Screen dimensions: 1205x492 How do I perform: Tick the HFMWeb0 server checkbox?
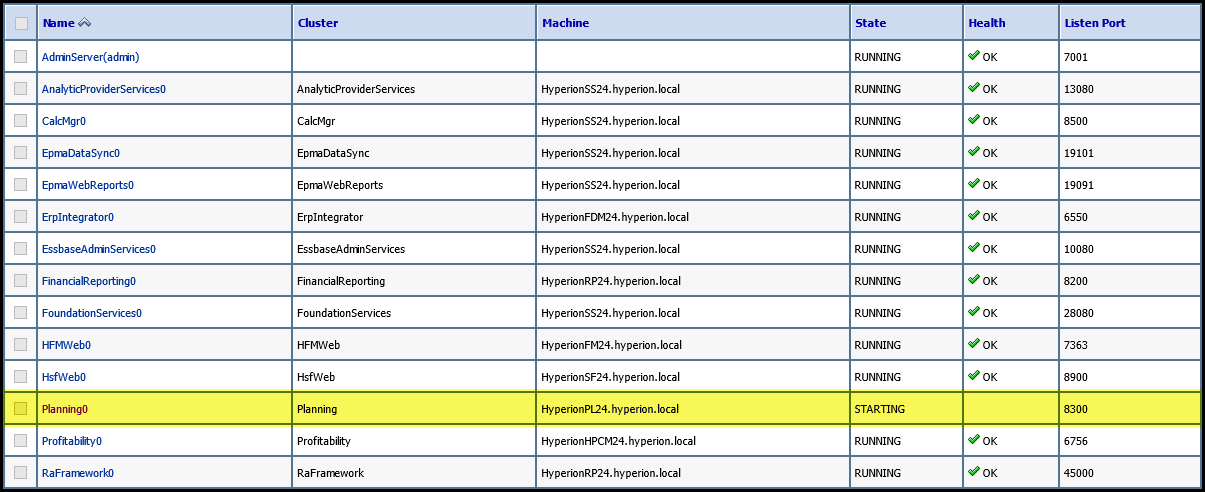click(21, 345)
